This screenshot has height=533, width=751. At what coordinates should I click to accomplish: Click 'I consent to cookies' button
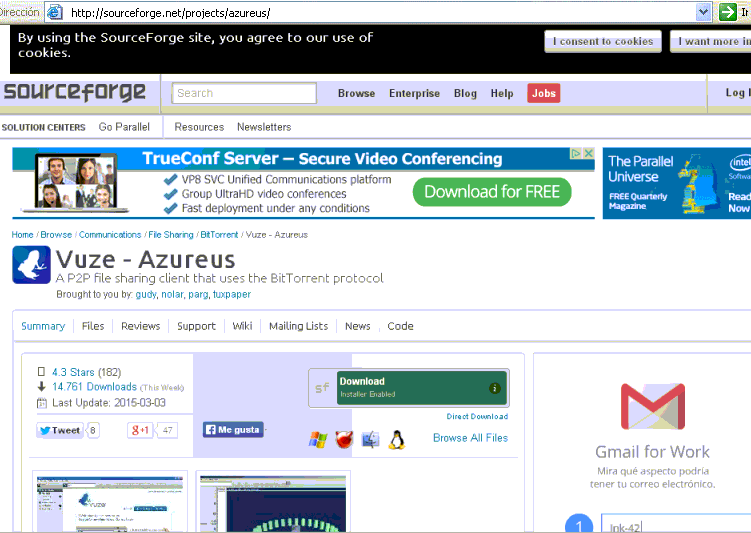tap(603, 41)
